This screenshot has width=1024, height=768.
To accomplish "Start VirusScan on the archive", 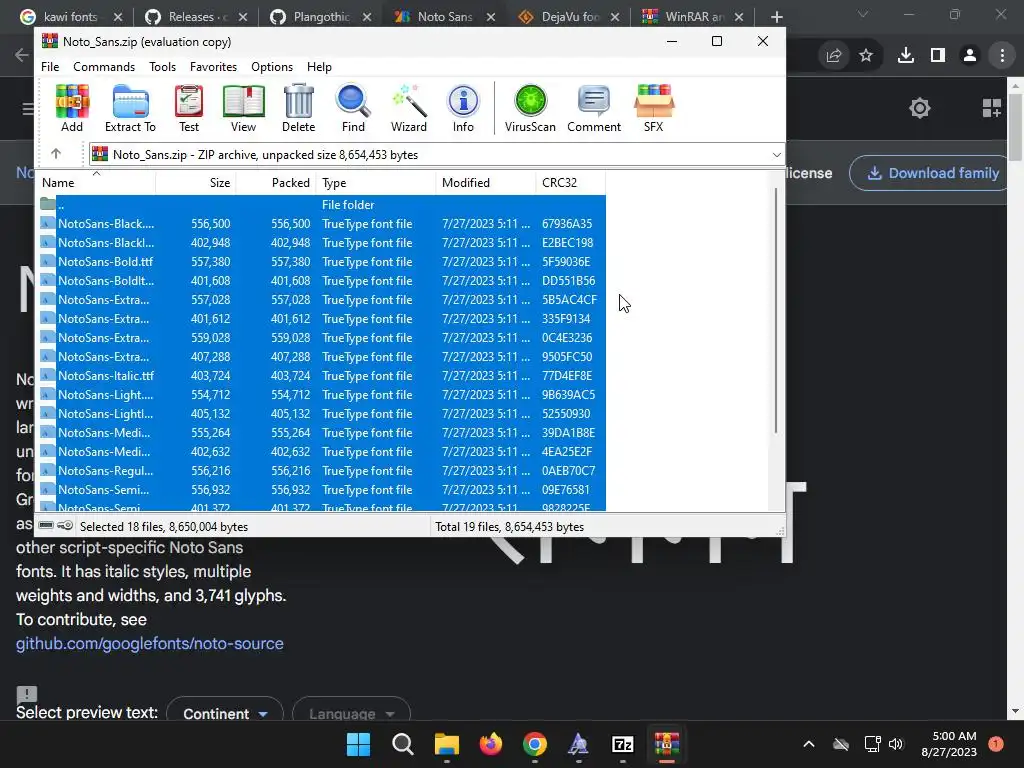I will 530,108.
